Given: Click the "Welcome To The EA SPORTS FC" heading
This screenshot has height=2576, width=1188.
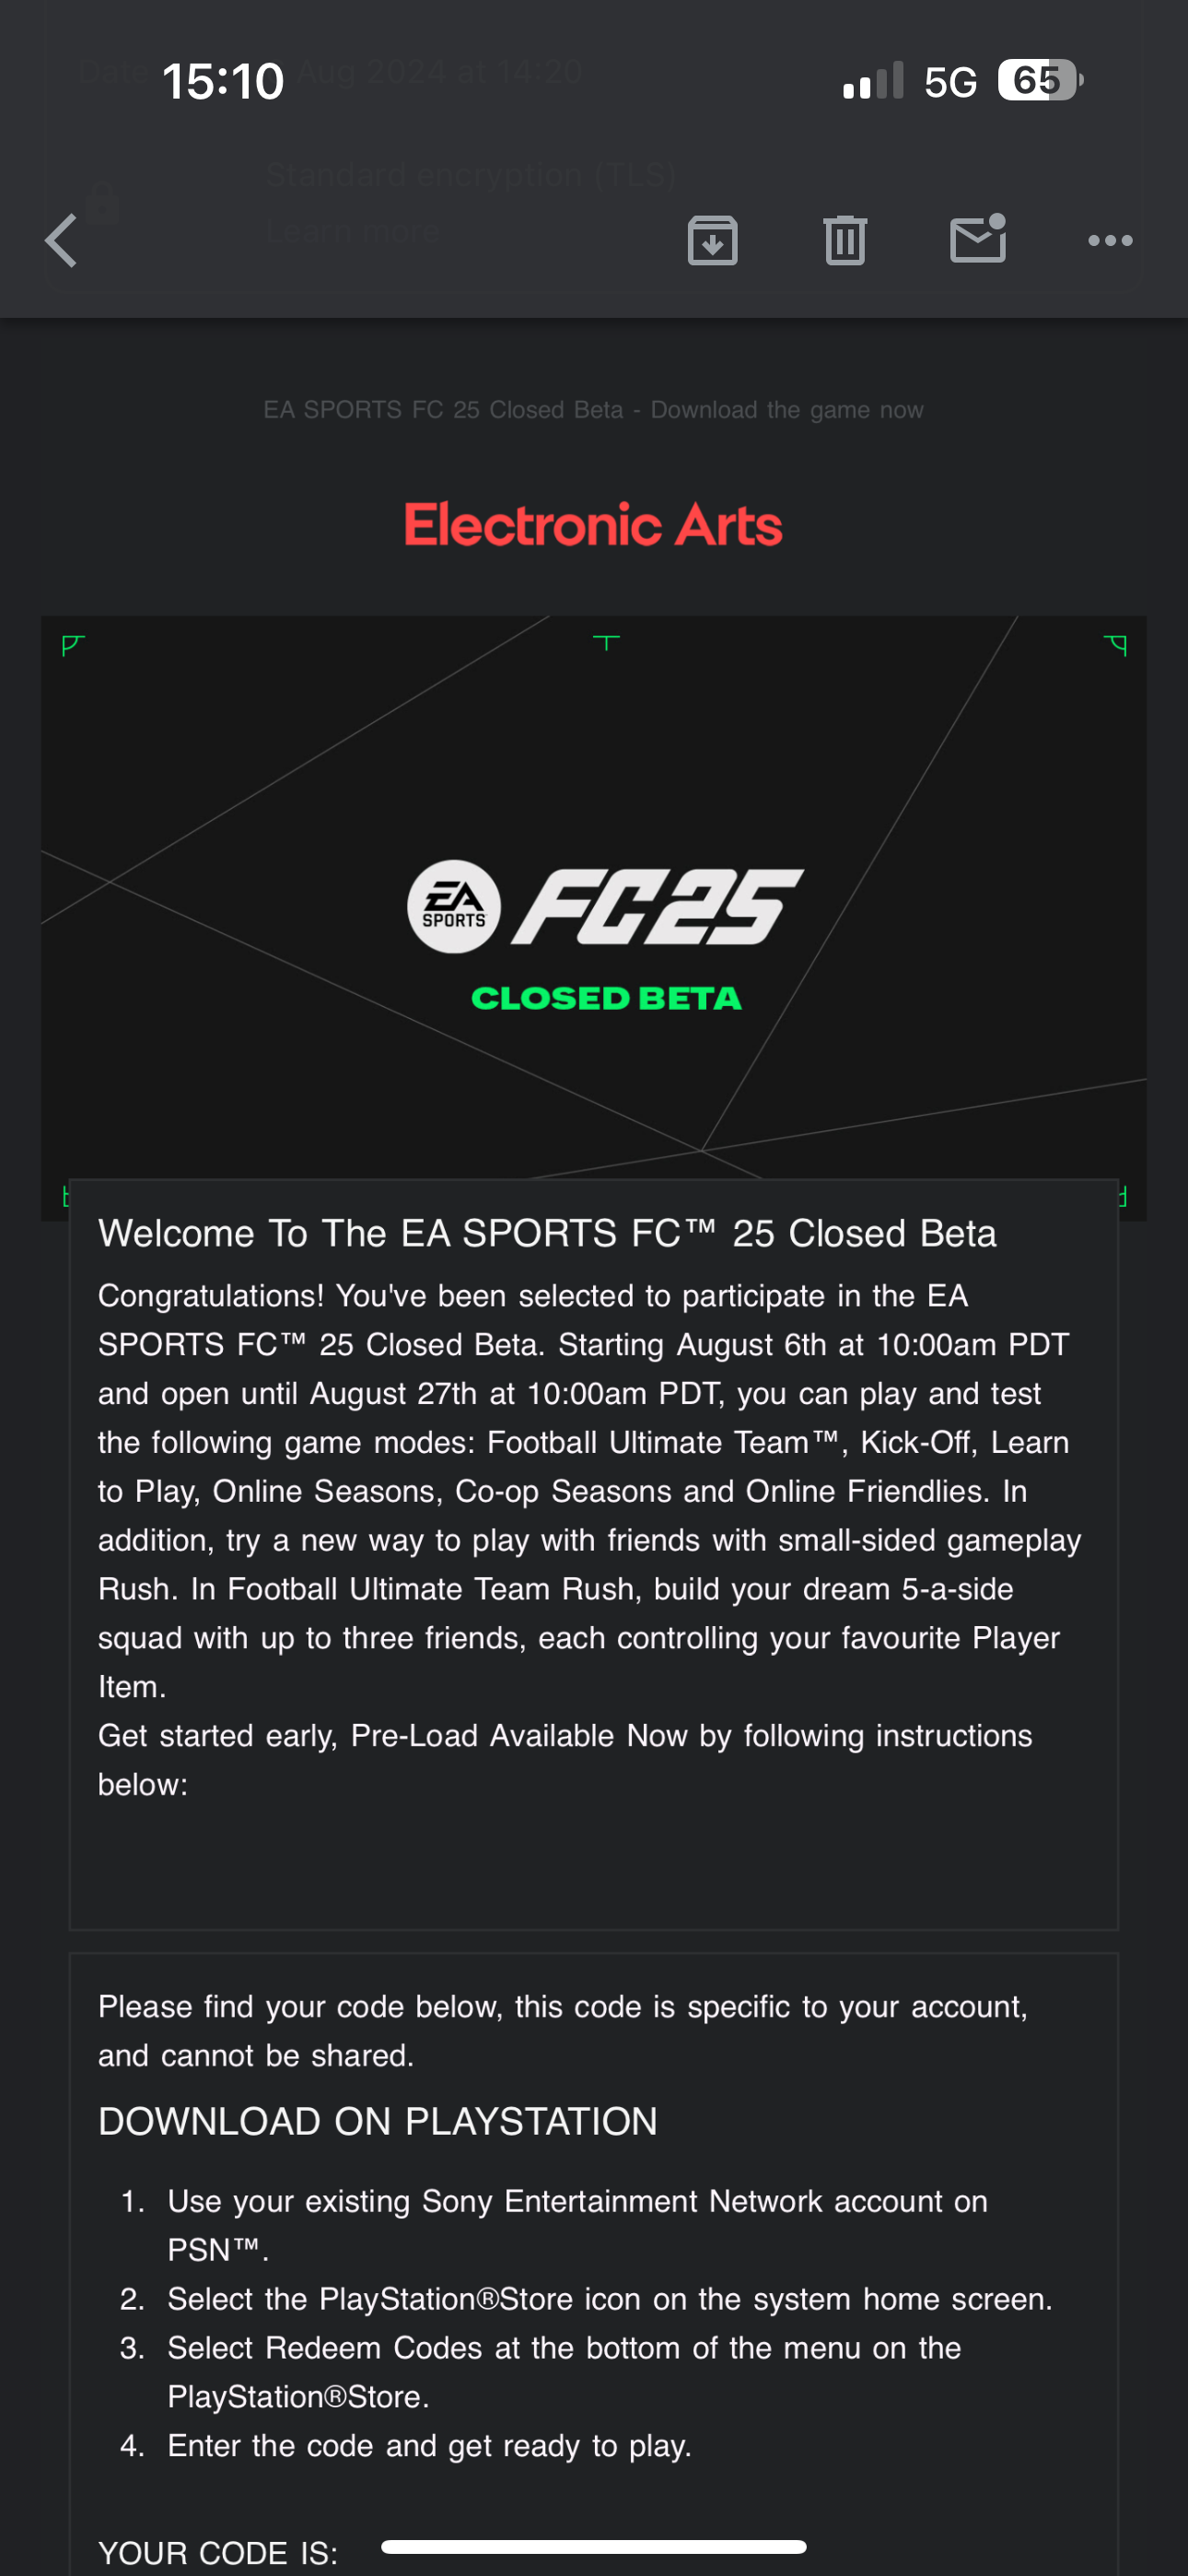Looking at the screenshot, I should (547, 1234).
